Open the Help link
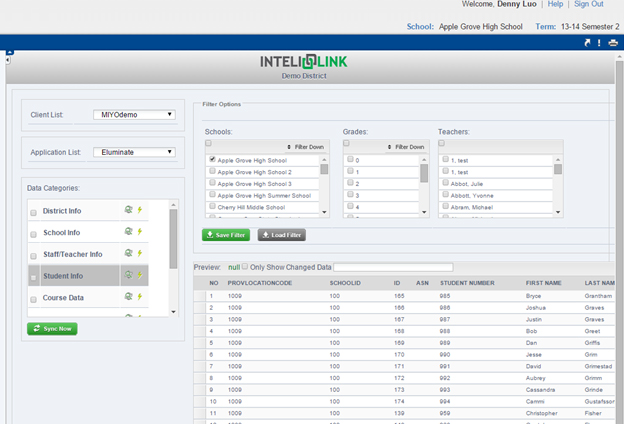The image size is (624, 424). point(555,4)
